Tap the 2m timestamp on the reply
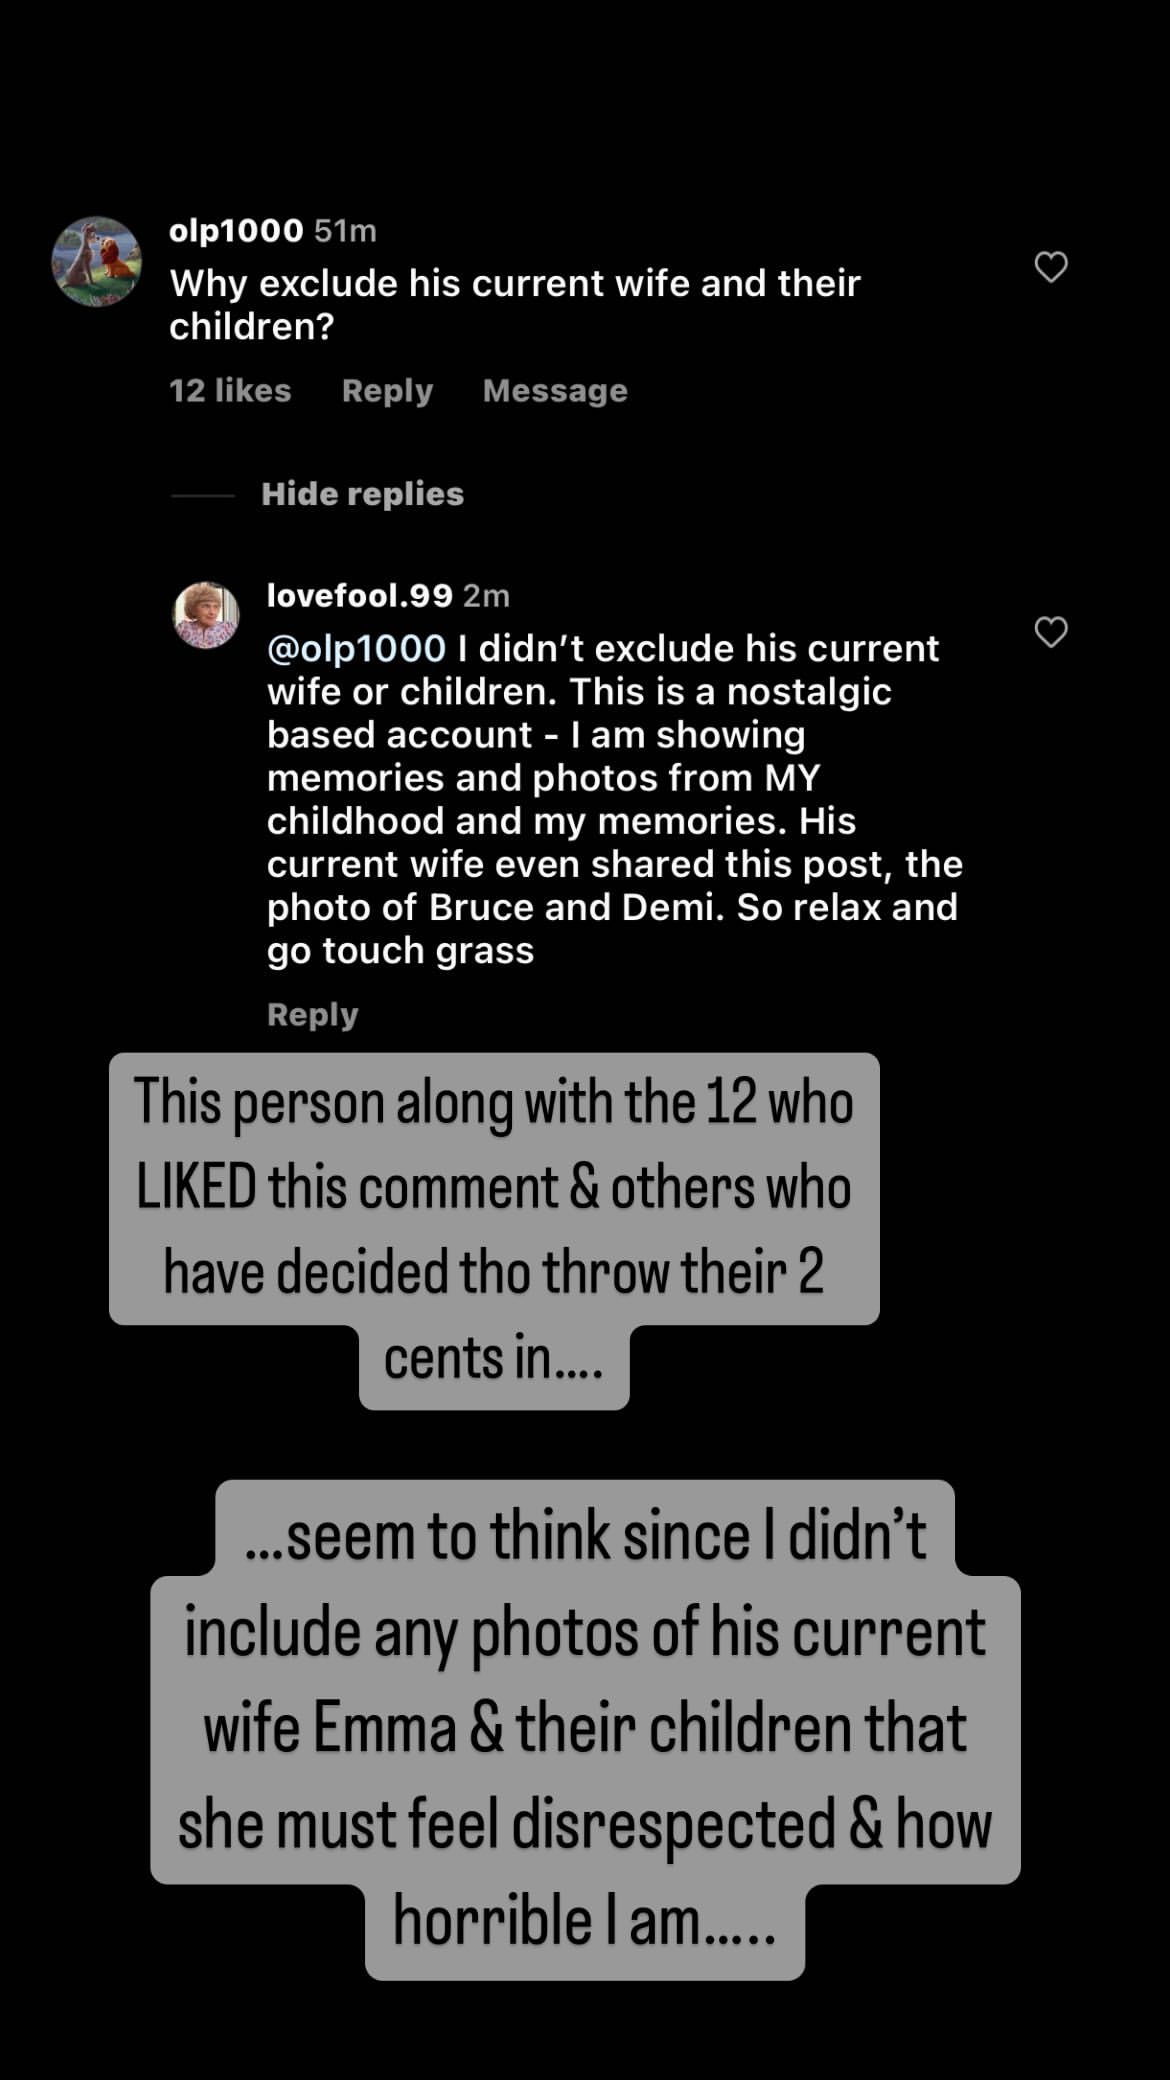 [486, 596]
